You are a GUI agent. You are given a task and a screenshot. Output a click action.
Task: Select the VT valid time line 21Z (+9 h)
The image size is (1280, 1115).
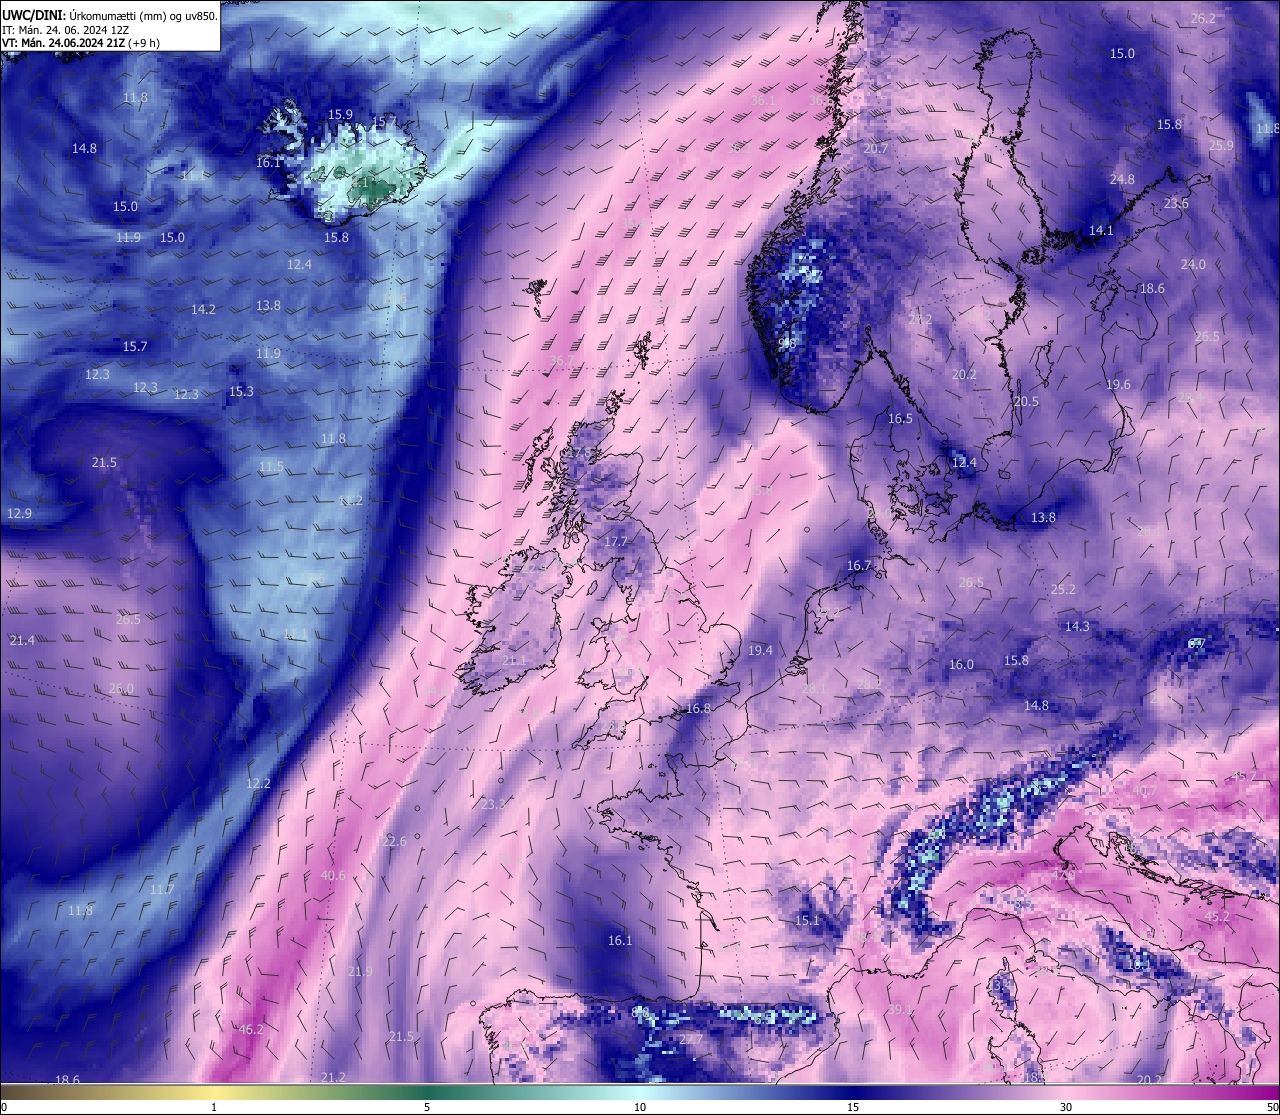80,43
